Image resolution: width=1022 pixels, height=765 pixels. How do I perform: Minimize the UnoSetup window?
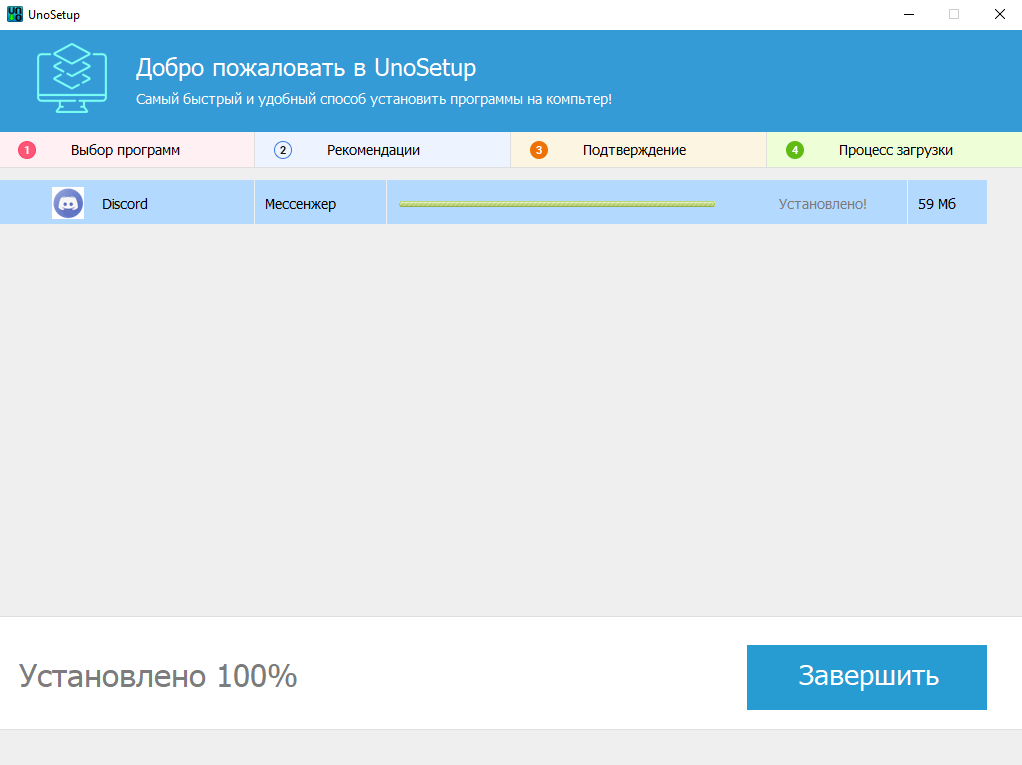pyautogui.click(x=908, y=15)
